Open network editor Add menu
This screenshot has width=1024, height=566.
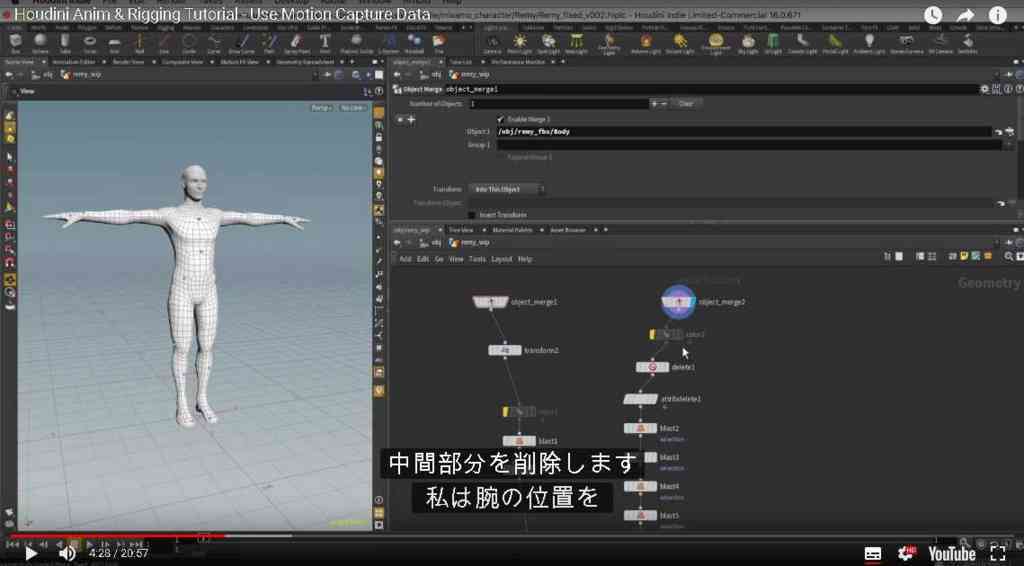405,259
